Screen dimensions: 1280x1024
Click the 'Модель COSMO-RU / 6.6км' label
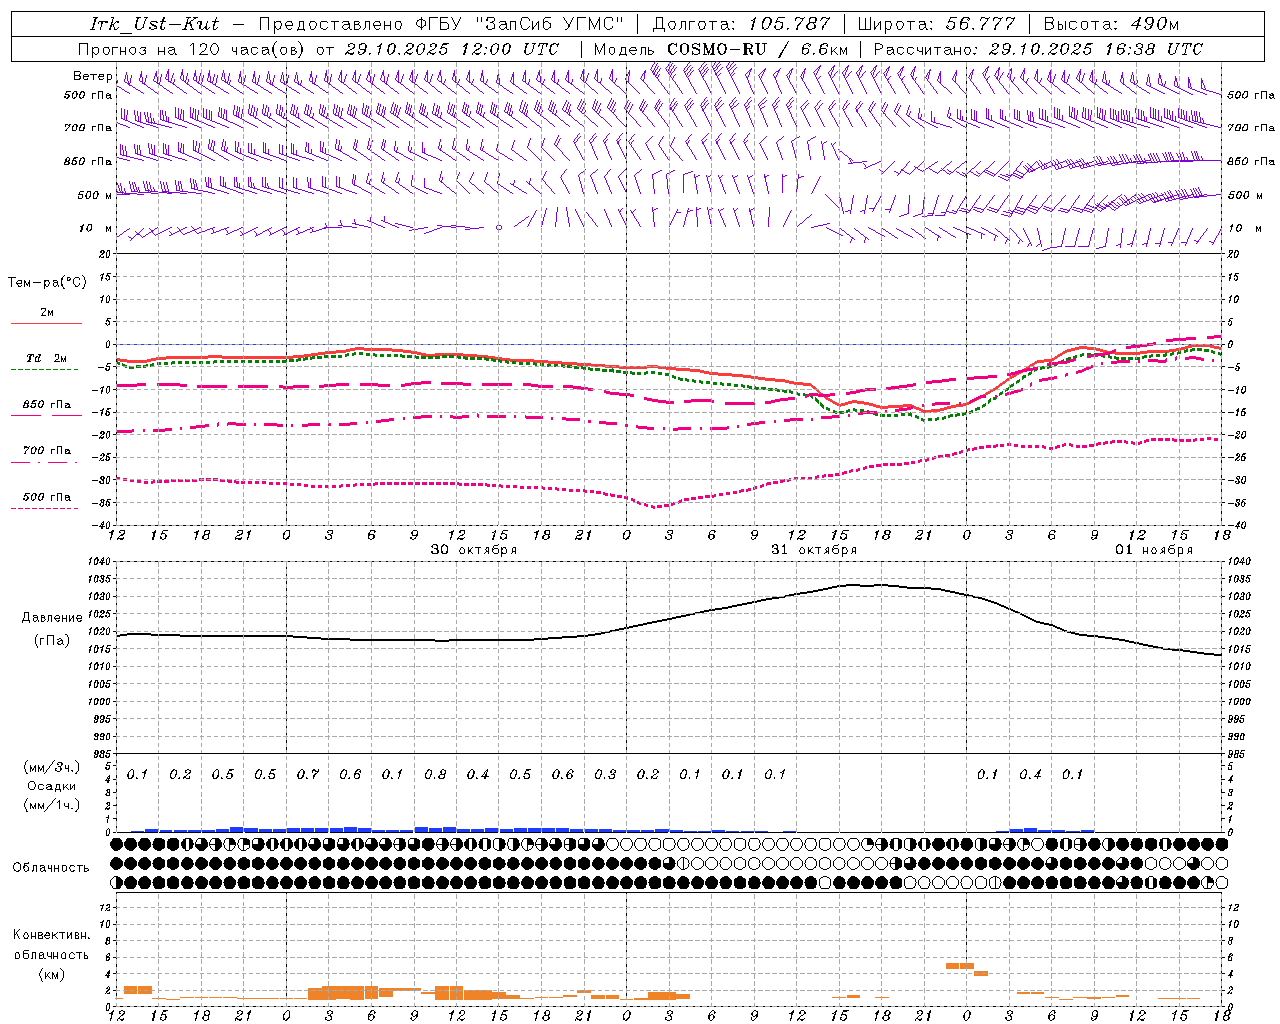click(720, 48)
